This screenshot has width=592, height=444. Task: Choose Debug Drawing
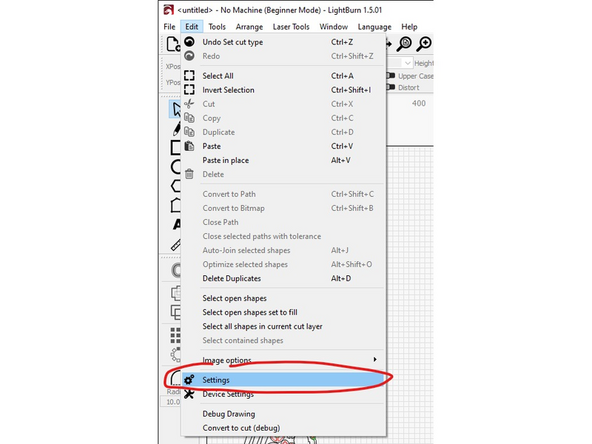tap(283, 414)
